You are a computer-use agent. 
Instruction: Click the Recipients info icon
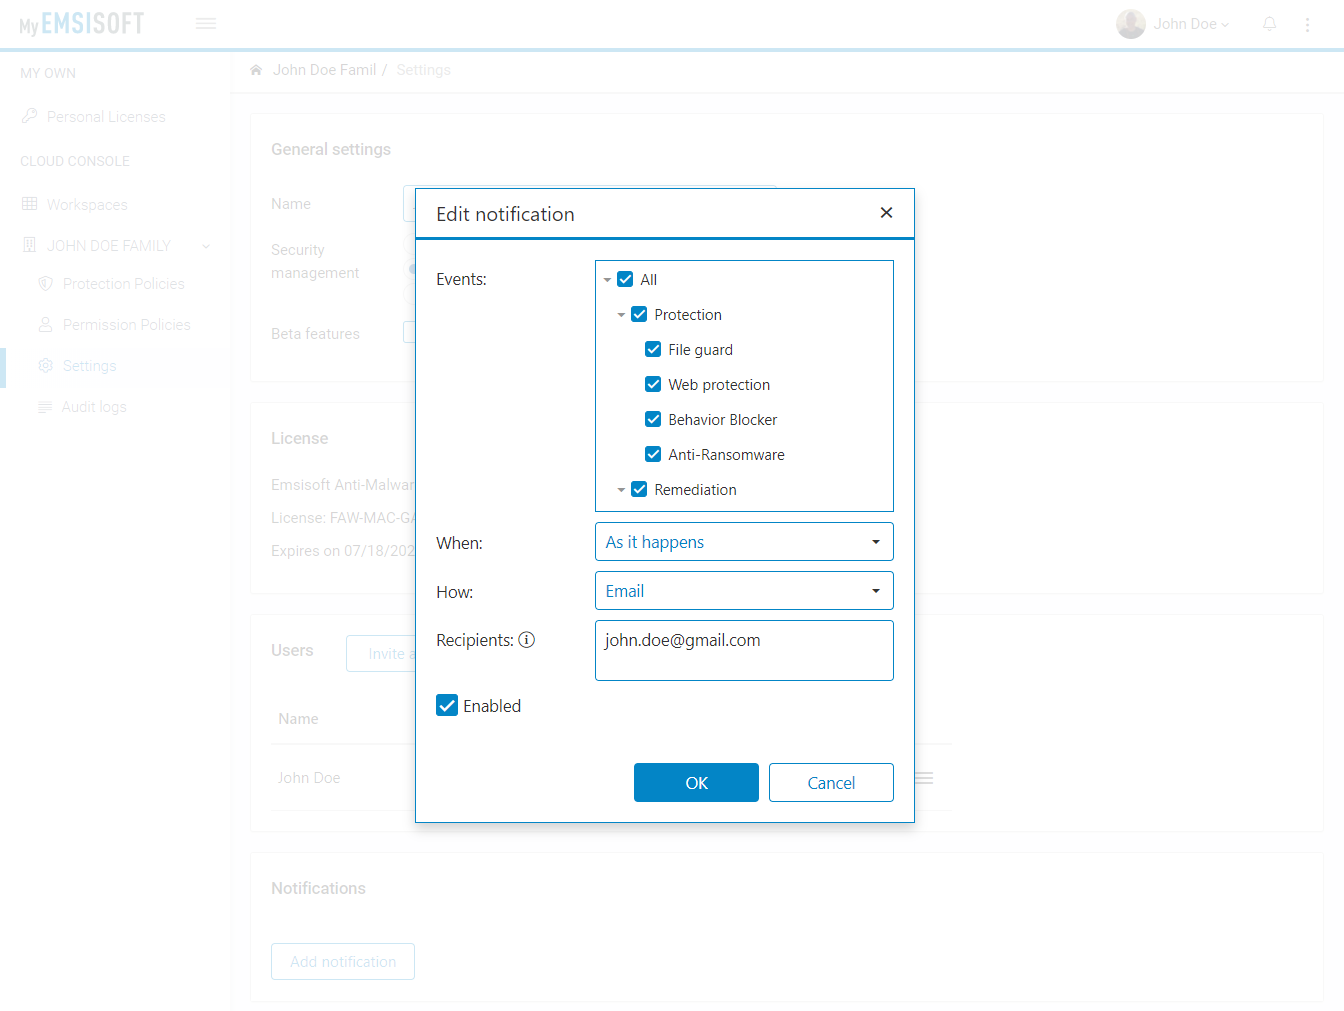pos(527,639)
